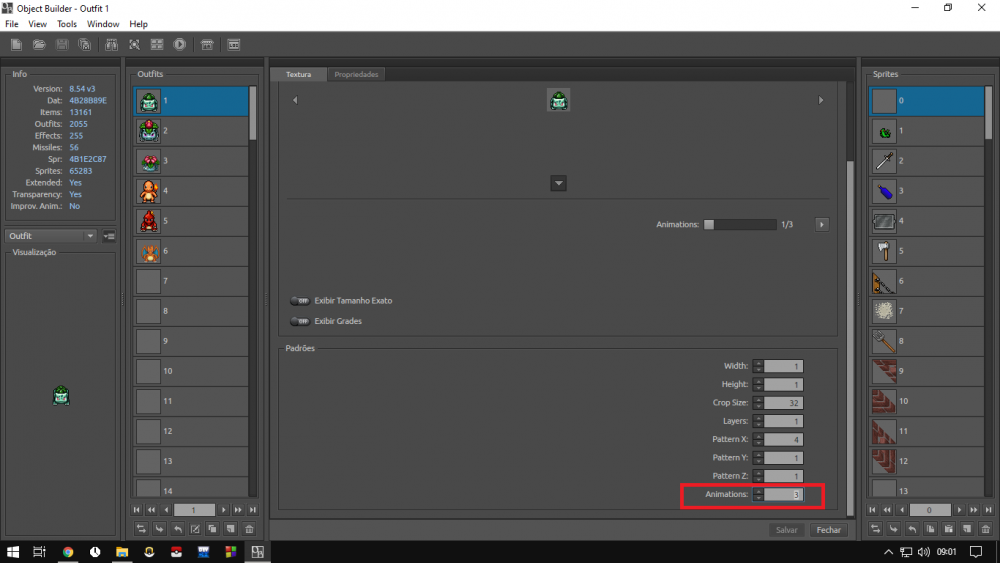Click the asset store shop icon
The width and height of the screenshot is (1000, 563).
pyautogui.click(x=207, y=45)
